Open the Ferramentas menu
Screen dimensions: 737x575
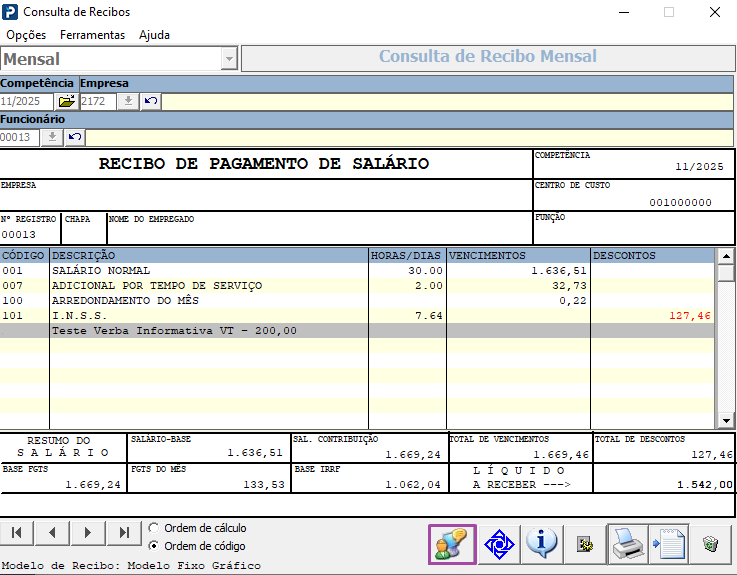coord(92,35)
